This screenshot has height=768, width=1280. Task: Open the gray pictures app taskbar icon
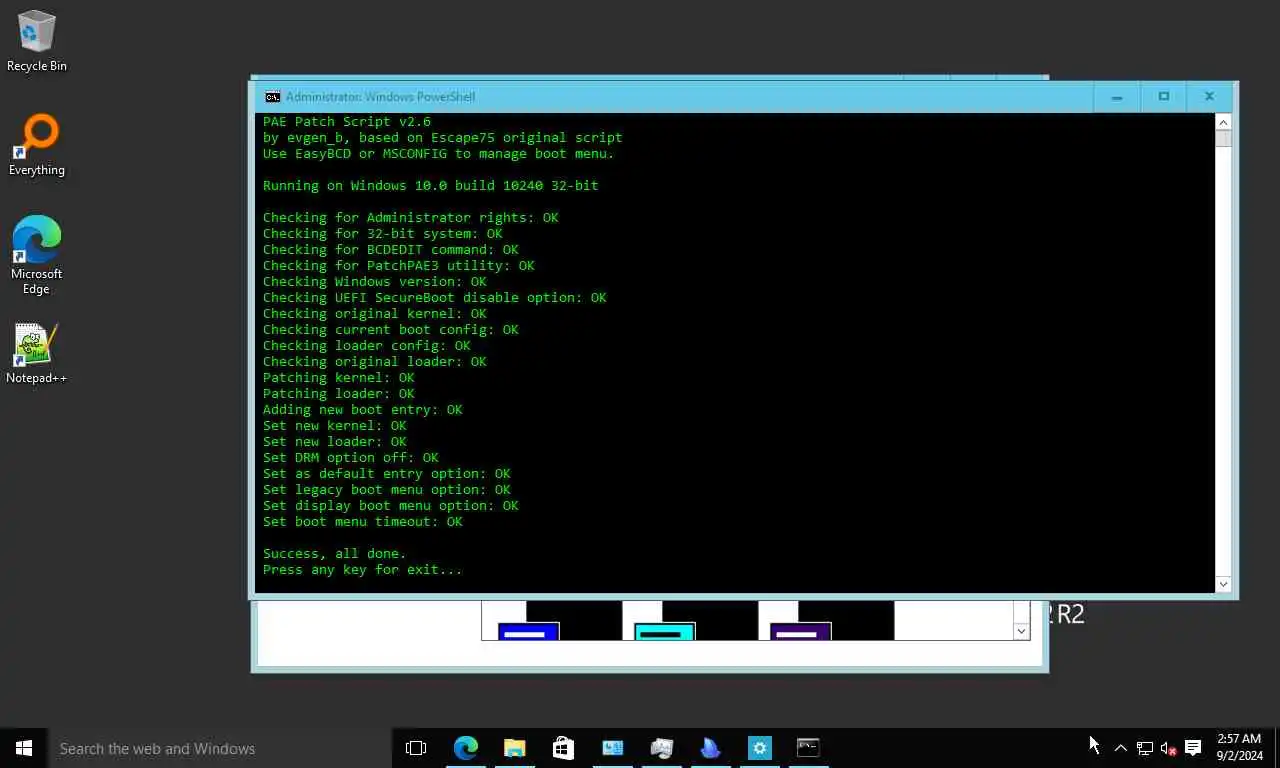[x=661, y=748]
